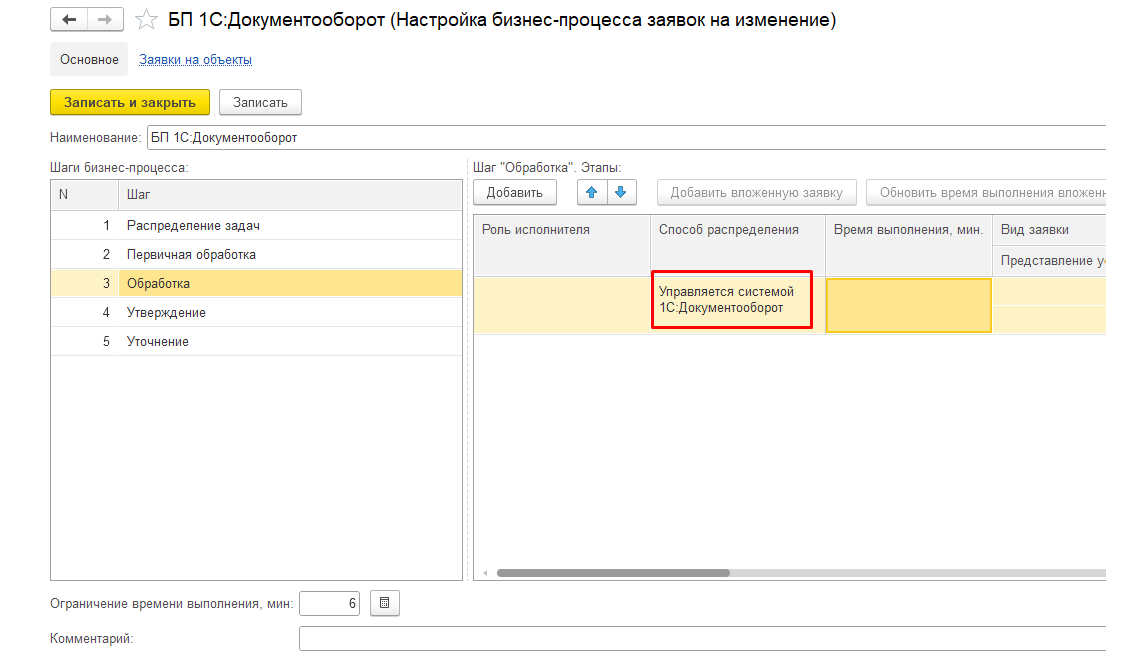Viewport: 1144px width, 657px height.
Task: Click the Вид заявки column header
Action: [x=1049, y=230]
